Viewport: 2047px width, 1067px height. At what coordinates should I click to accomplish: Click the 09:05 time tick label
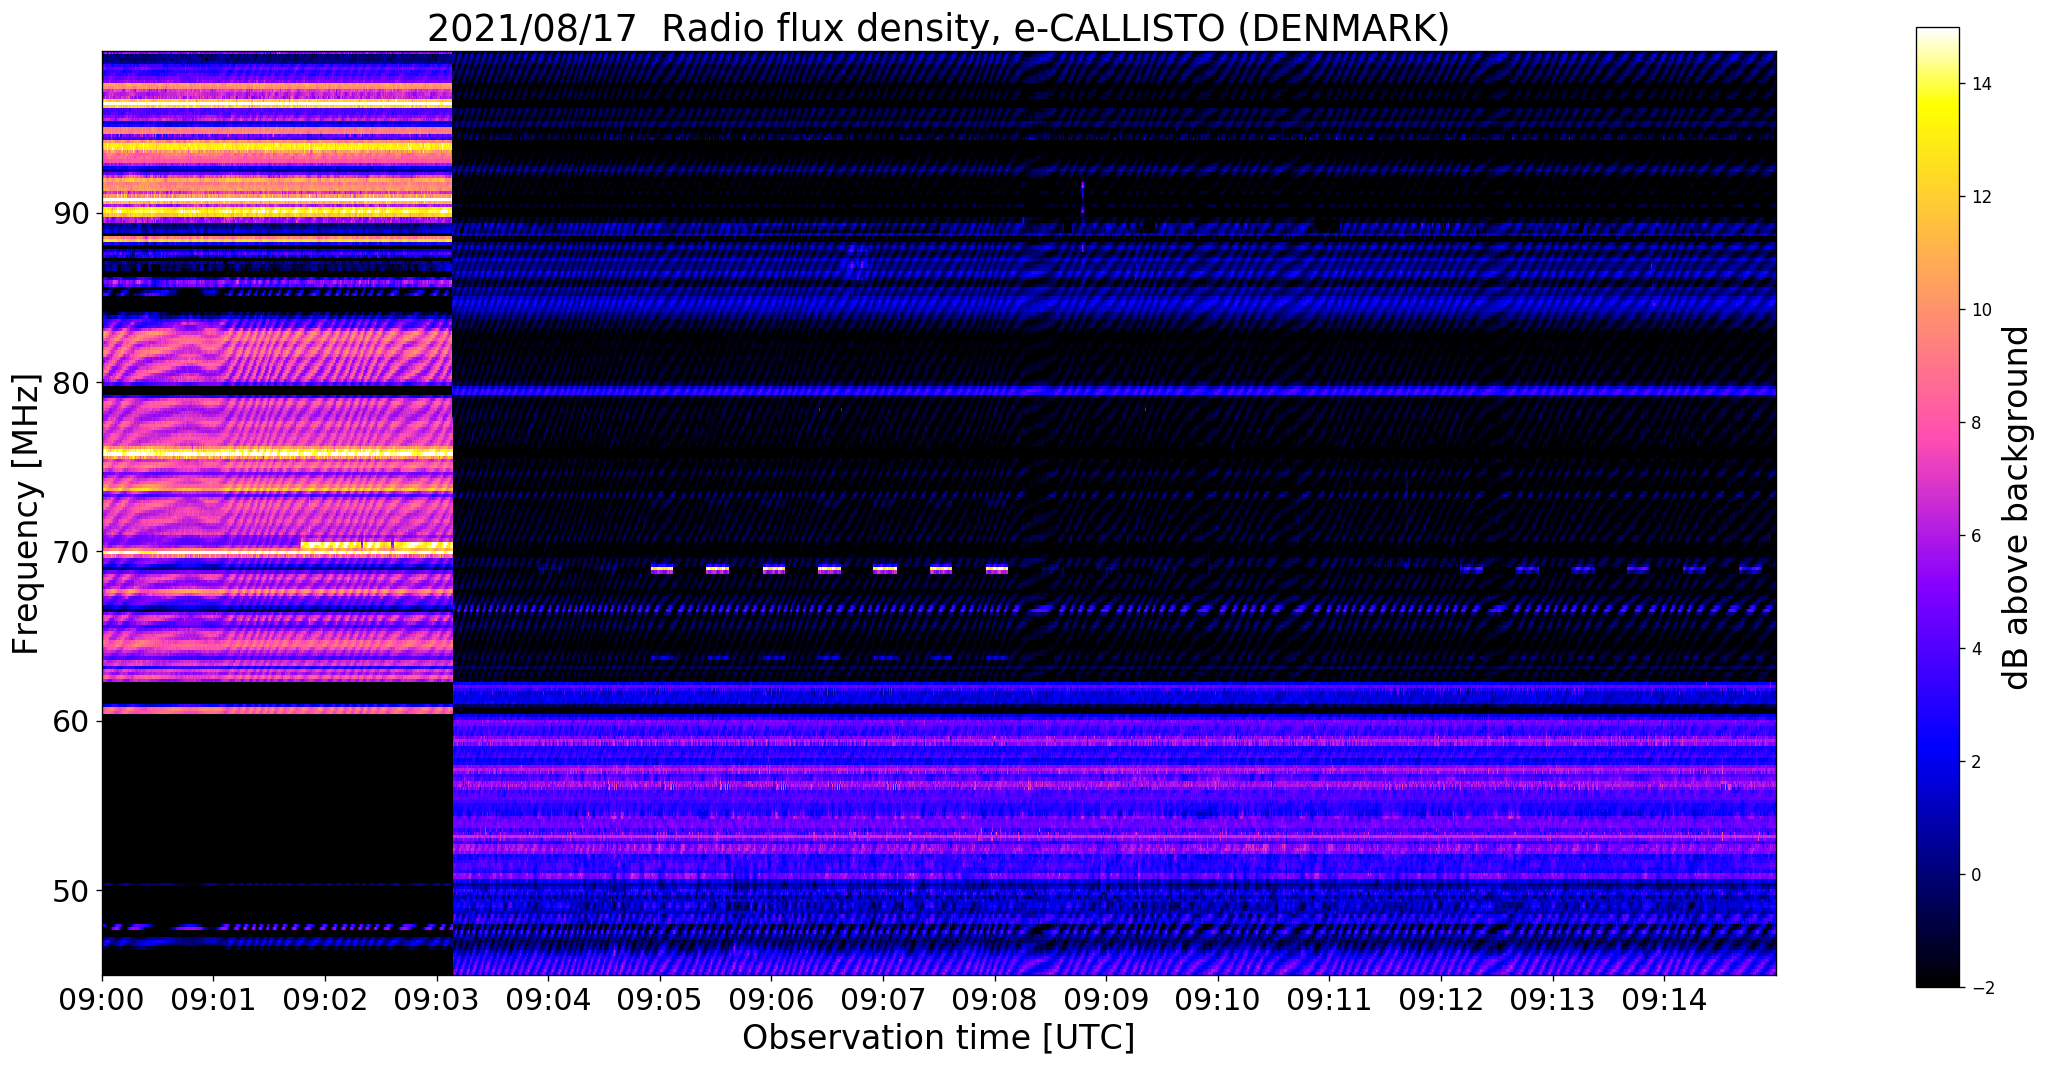[660, 1000]
